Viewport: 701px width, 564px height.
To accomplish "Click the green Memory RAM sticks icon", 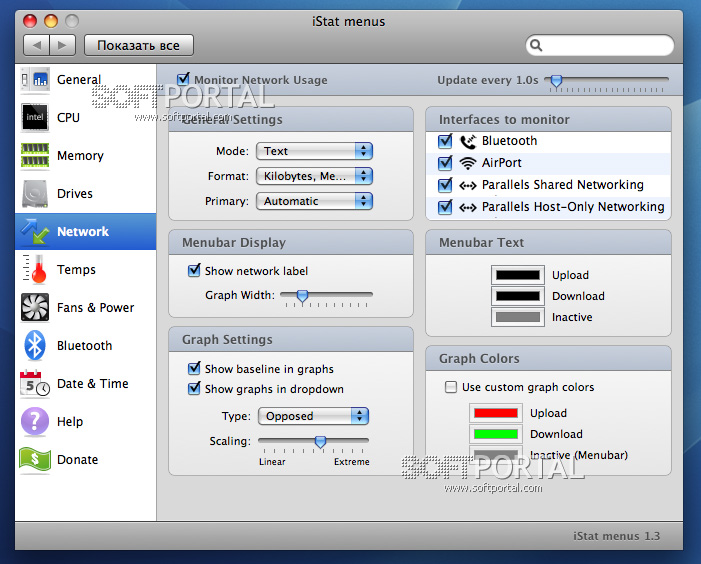I will click(35, 156).
